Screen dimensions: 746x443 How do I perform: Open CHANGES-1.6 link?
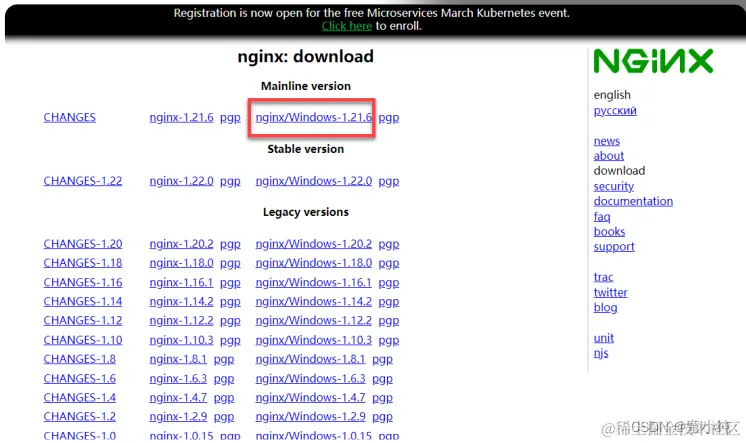pyautogui.click(x=79, y=378)
